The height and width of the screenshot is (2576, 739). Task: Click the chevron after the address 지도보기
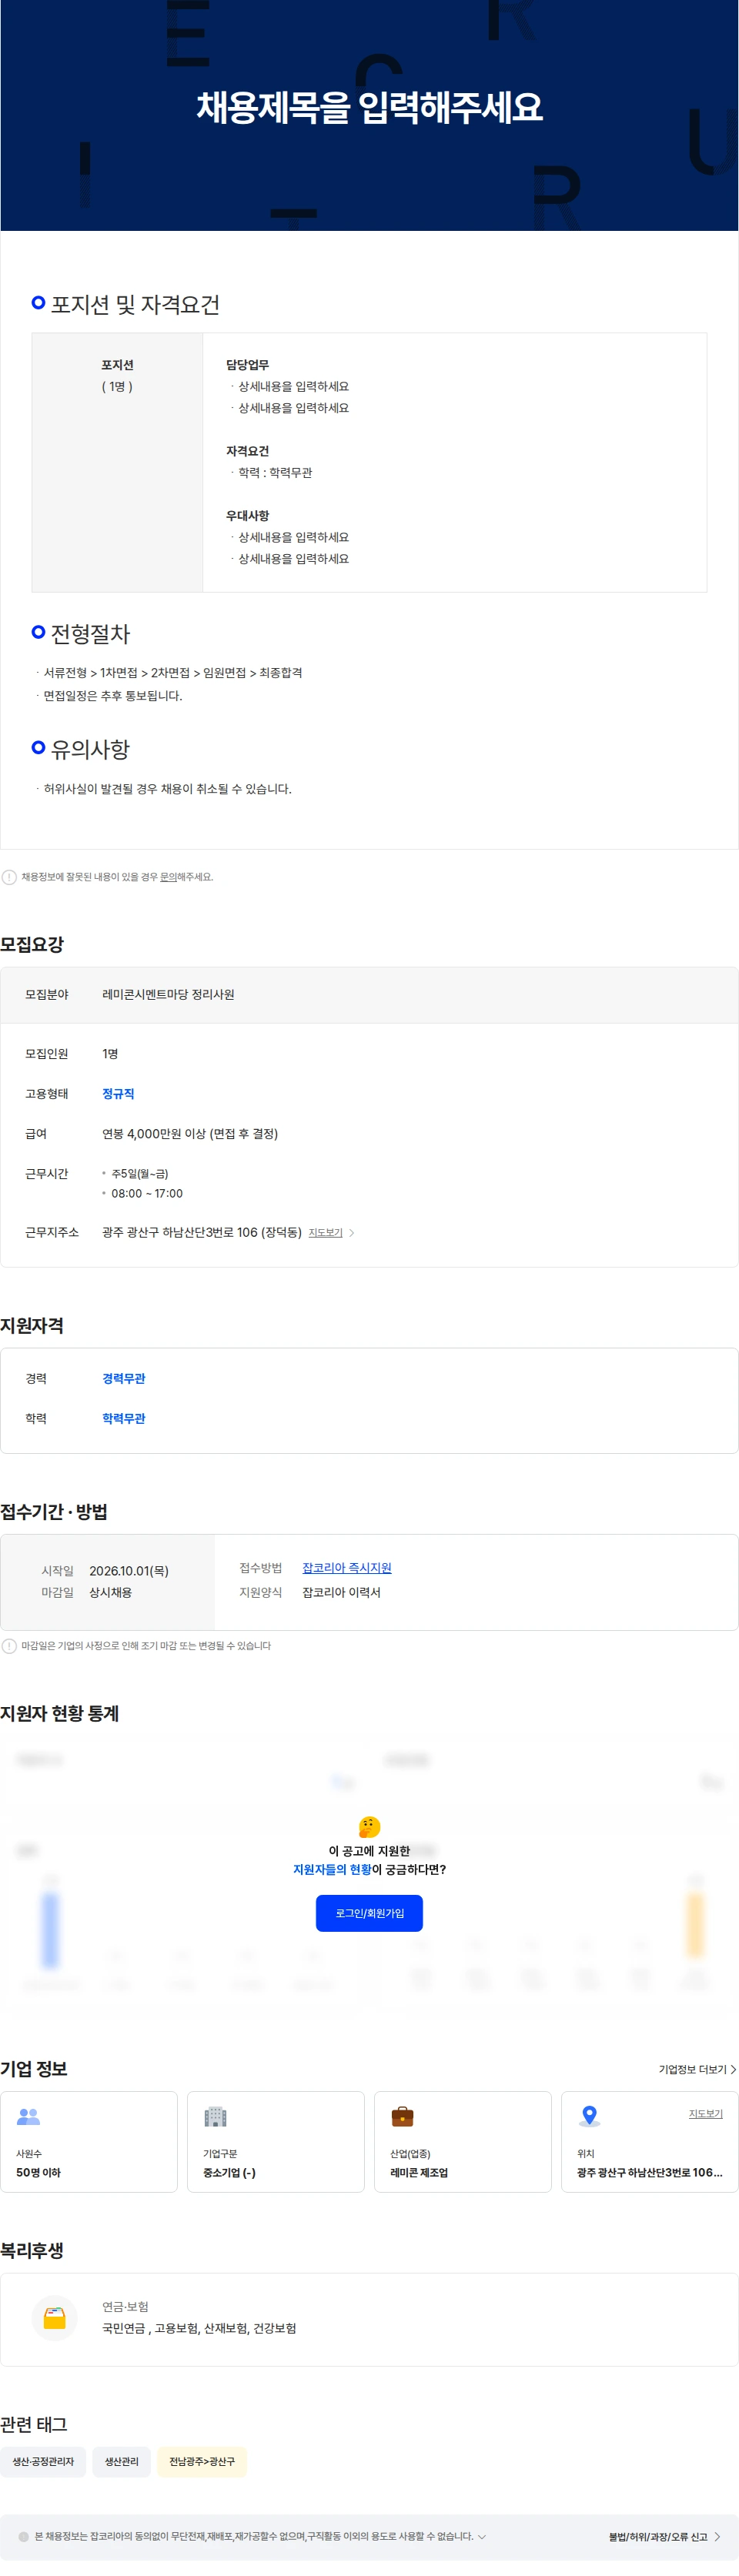tap(351, 1233)
